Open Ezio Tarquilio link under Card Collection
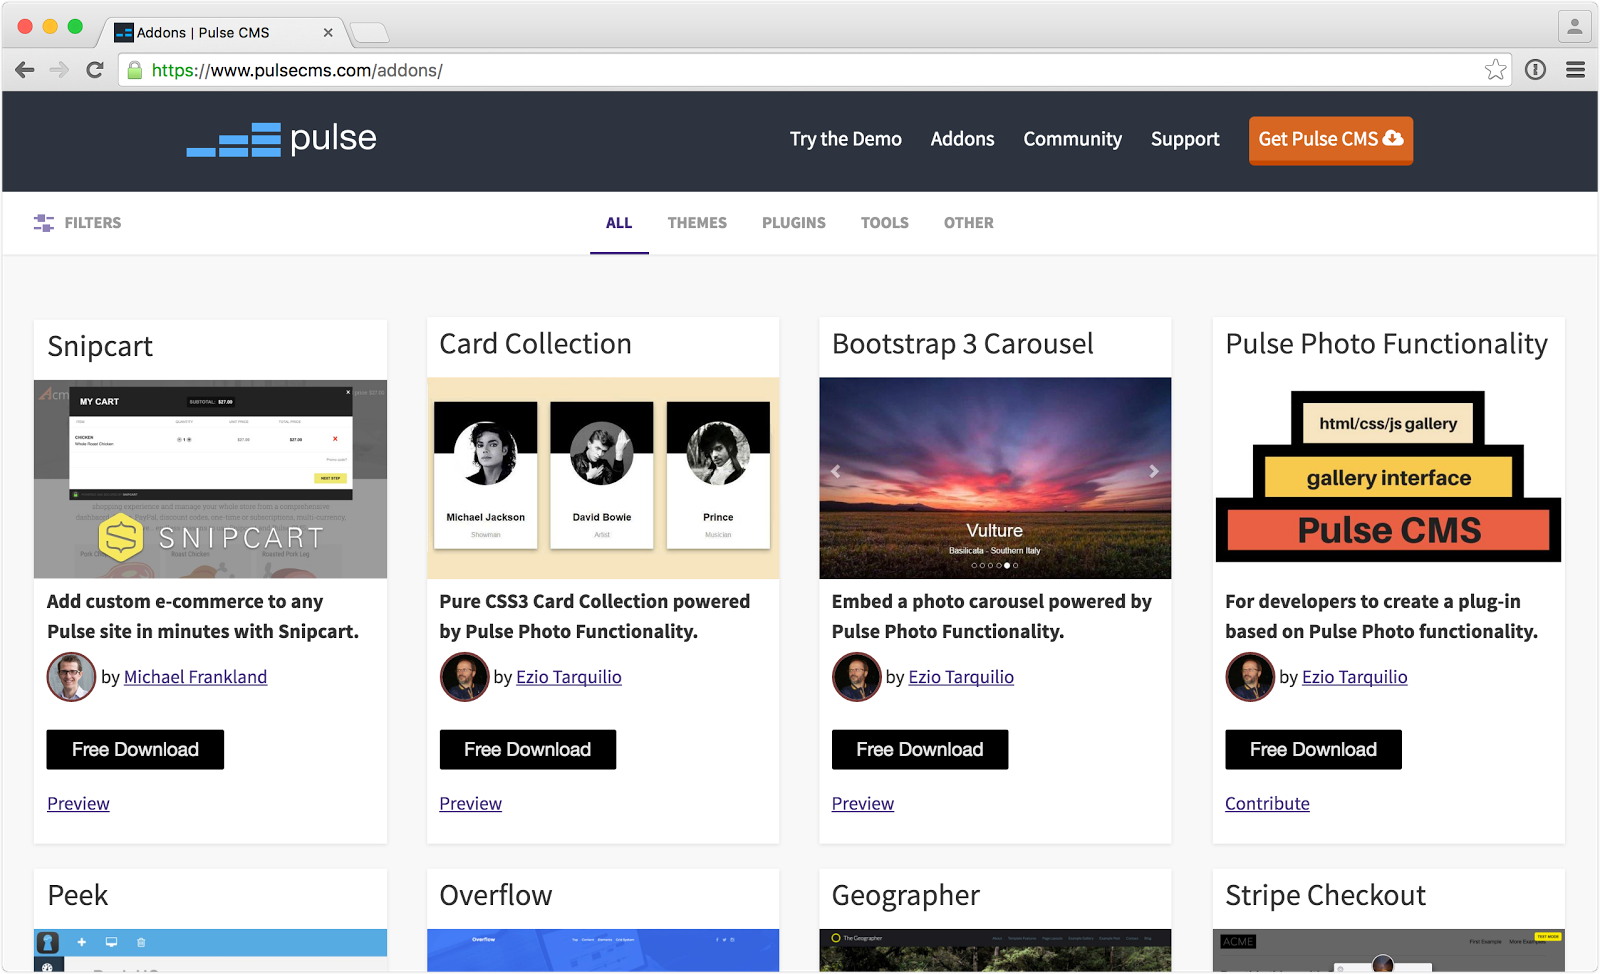Viewport: 1600px width, 974px height. coord(569,677)
